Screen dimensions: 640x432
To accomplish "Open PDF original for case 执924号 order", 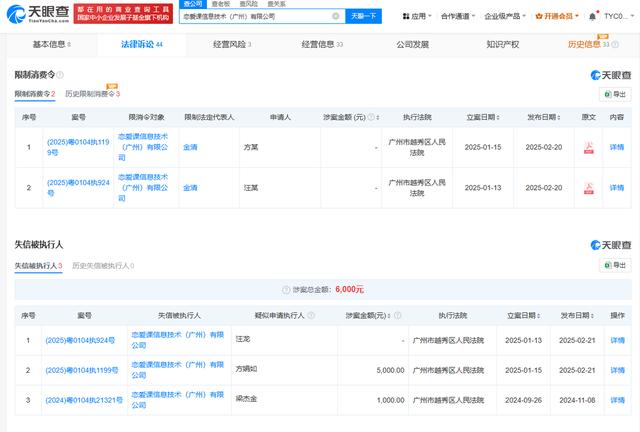I will [589, 188].
